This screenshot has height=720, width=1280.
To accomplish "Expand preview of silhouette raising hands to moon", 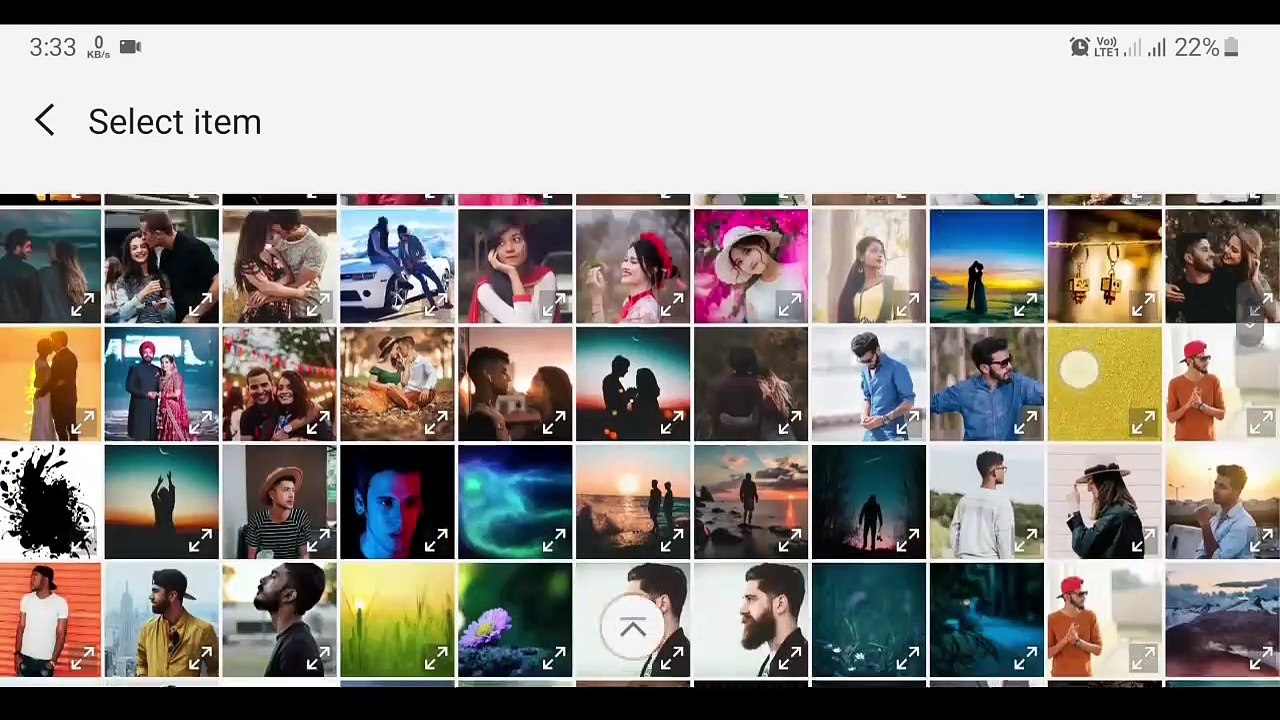I will pyautogui.click(x=201, y=541).
